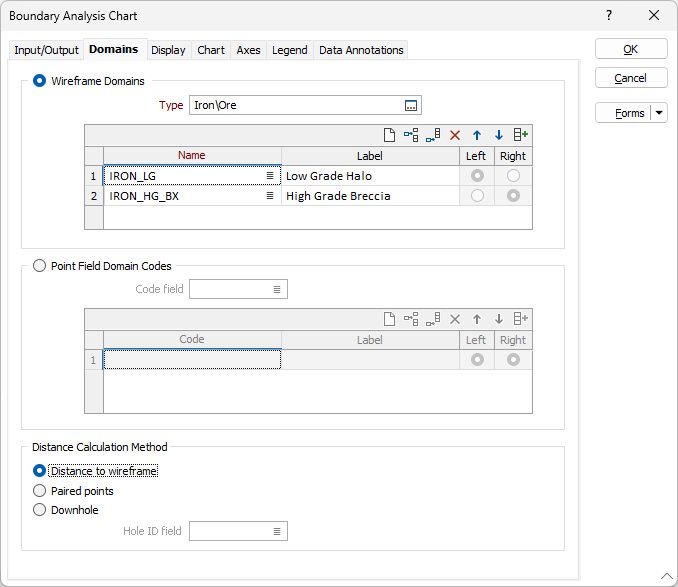Click the Cancel button
Viewport: 678px width, 587px height.
pyautogui.click(x=631, y=78)
